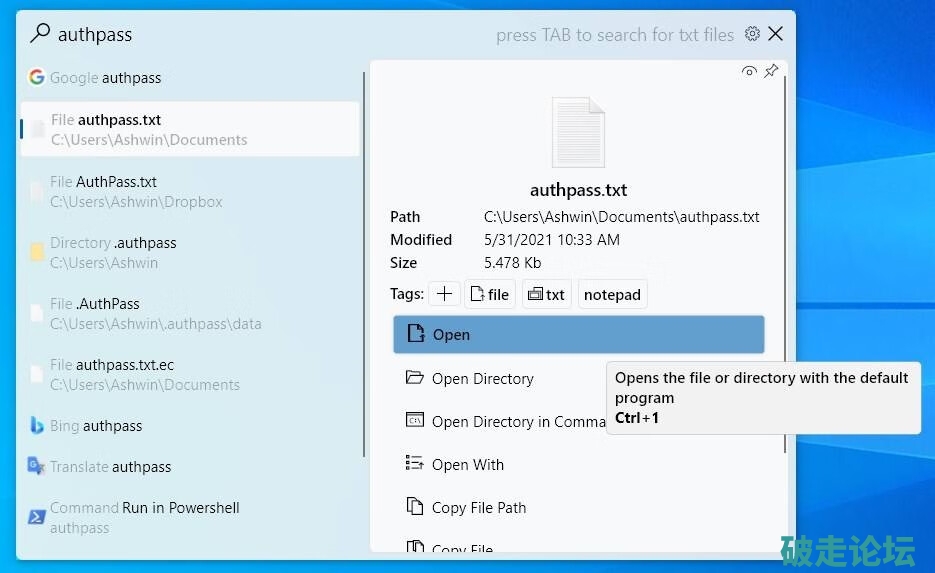935x573 pixels.
Task: Select the 'txt' tag chip
Action: (547, 294)
